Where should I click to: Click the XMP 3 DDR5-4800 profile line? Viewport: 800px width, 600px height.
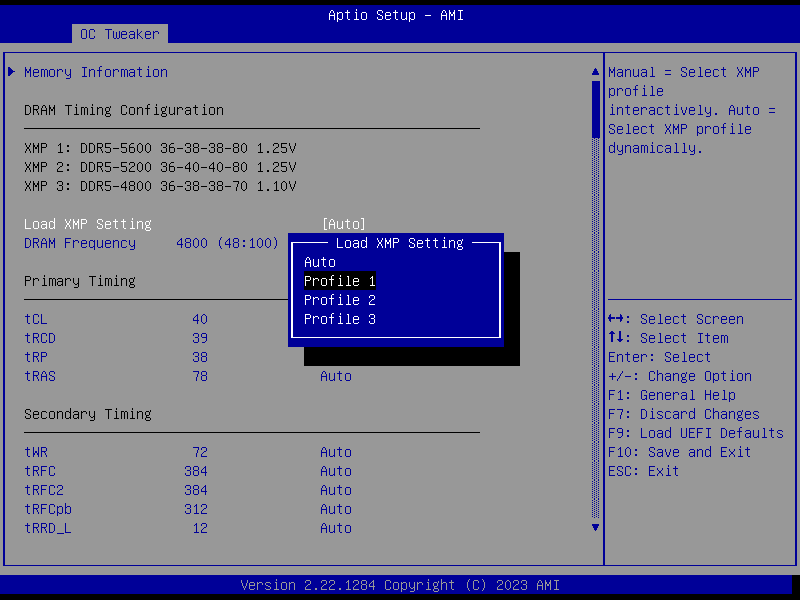point(160,186)
